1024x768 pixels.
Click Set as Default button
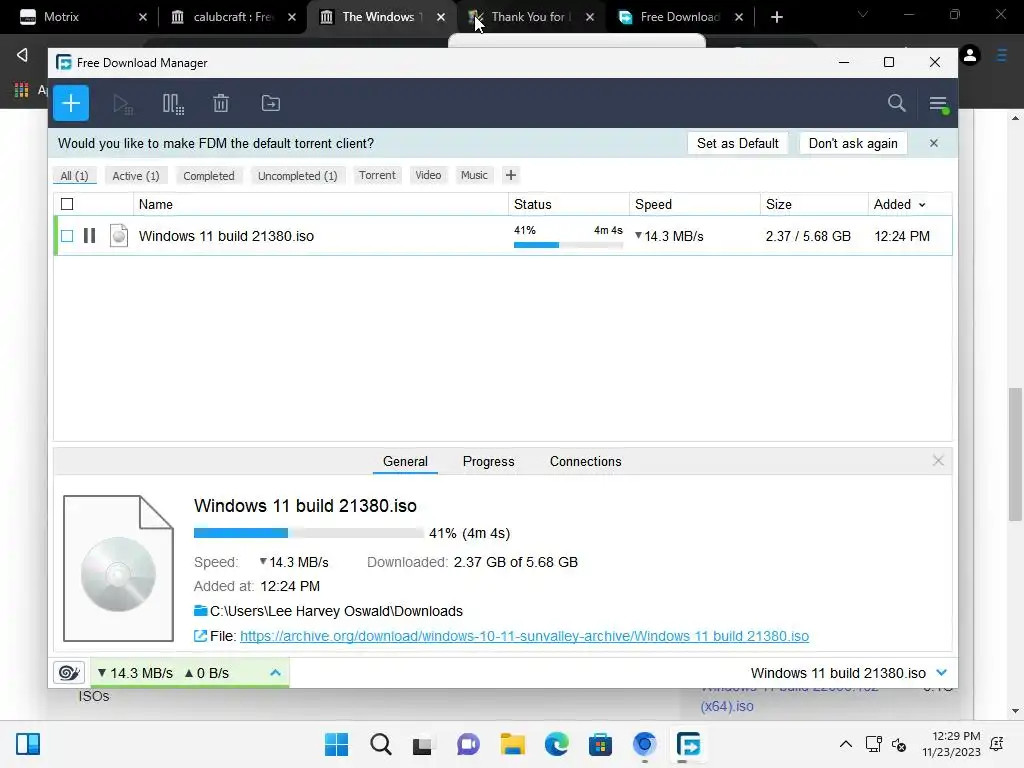tap(737, 143)
